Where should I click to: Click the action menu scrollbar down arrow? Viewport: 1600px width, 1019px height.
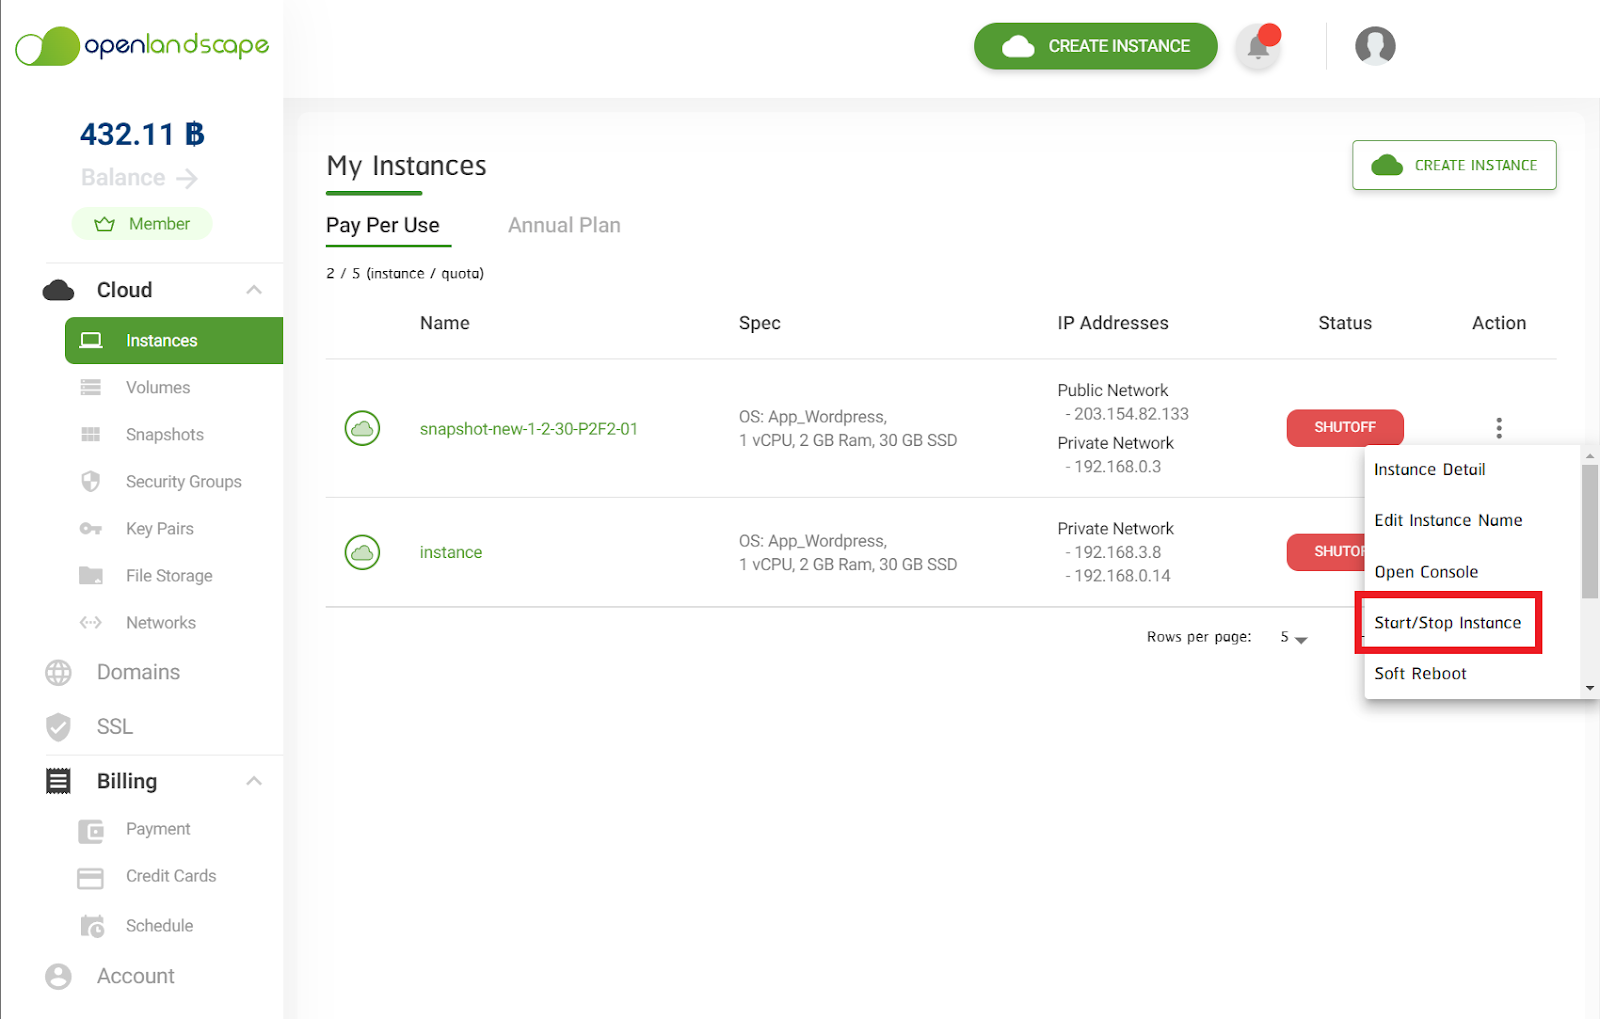click(x=1589, y=688)
